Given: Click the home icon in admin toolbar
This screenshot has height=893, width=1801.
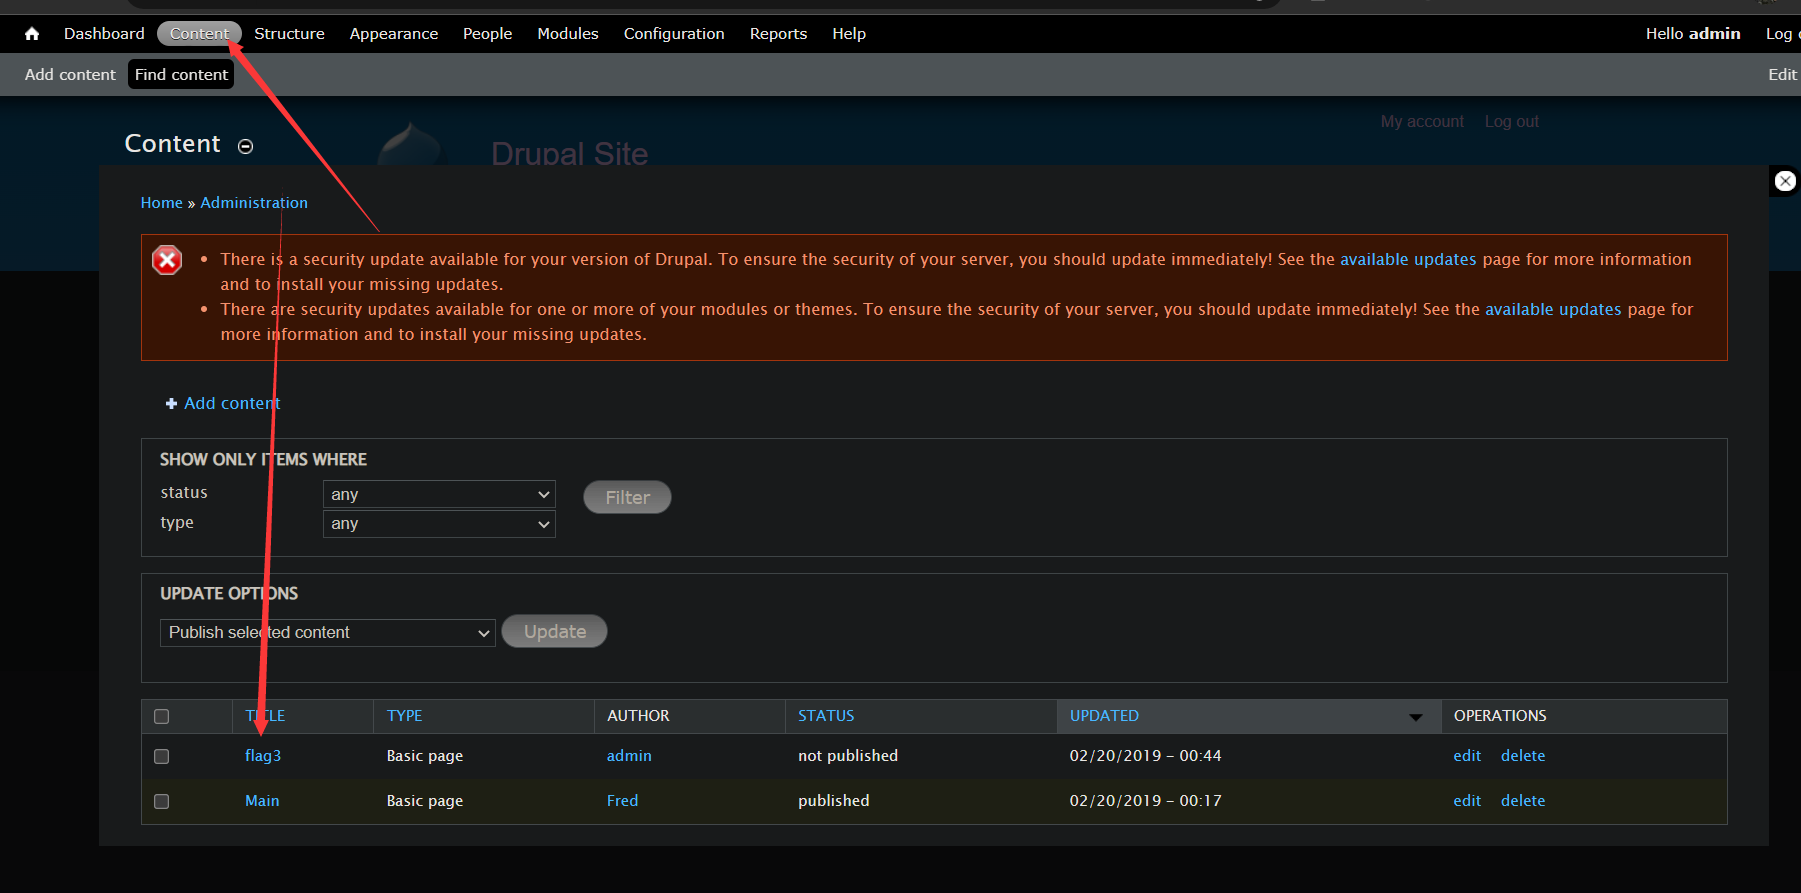Looking at the screenshot, I should [32, 34].
